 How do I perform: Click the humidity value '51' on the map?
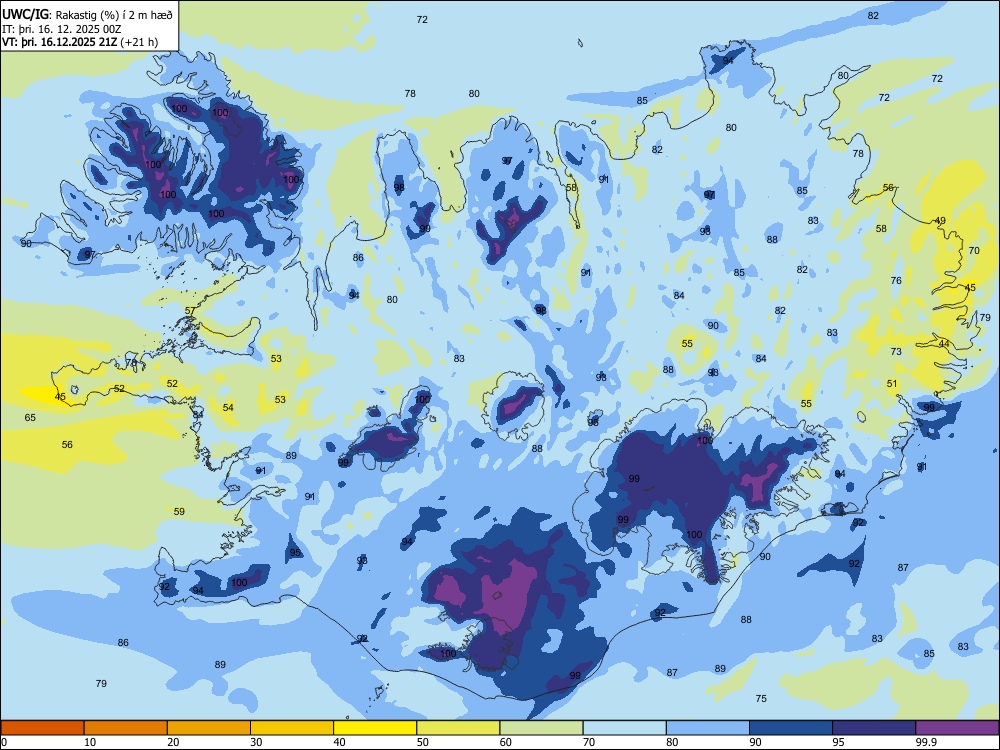pyautogui.click(x=892, y=383)
